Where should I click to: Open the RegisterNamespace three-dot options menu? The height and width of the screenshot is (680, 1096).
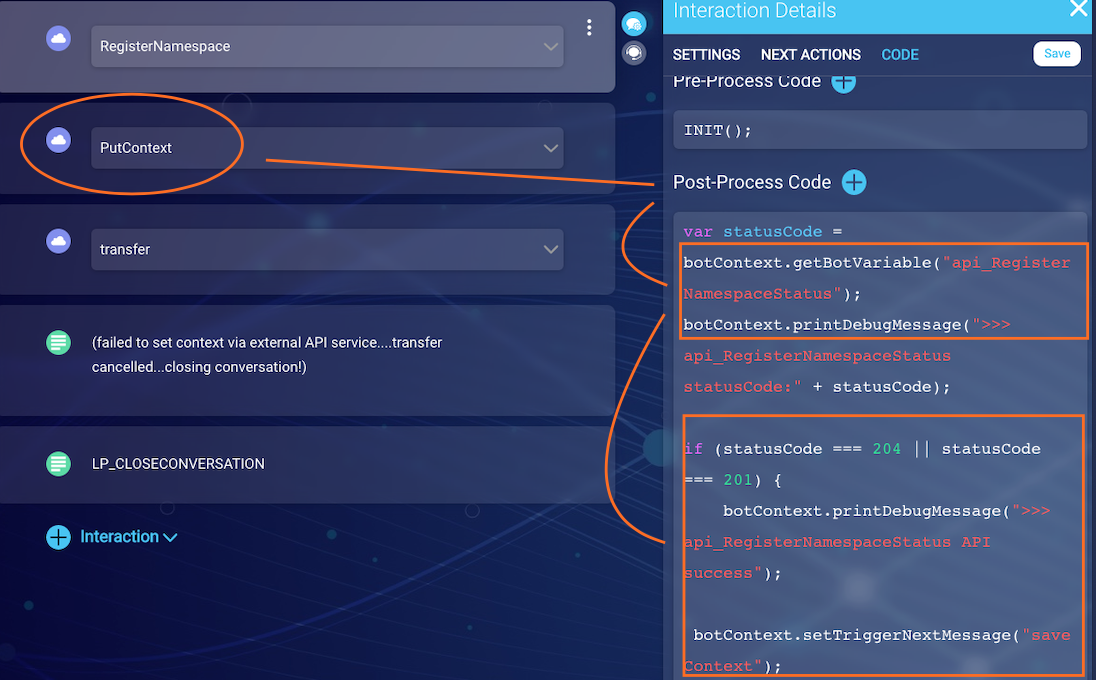[589, 27]
